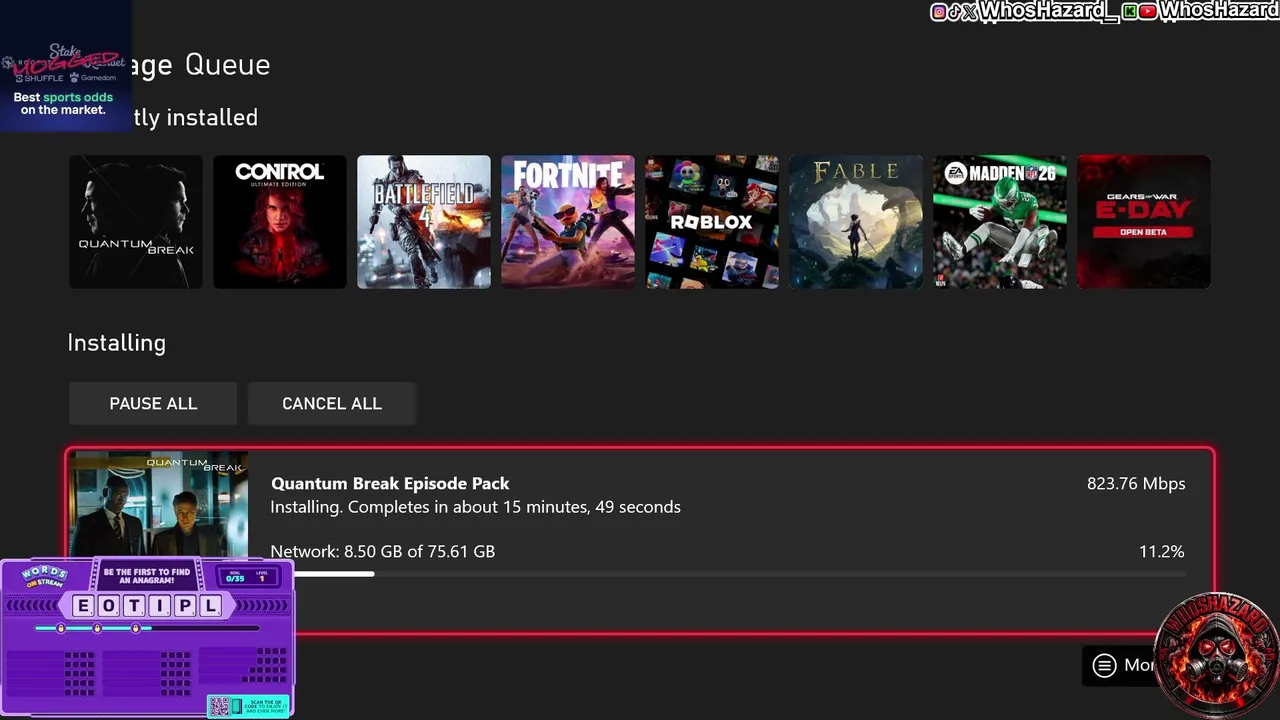Click the anagram game progress bar
This screenshot has width=1280, height=720.
tap(147, 628)
